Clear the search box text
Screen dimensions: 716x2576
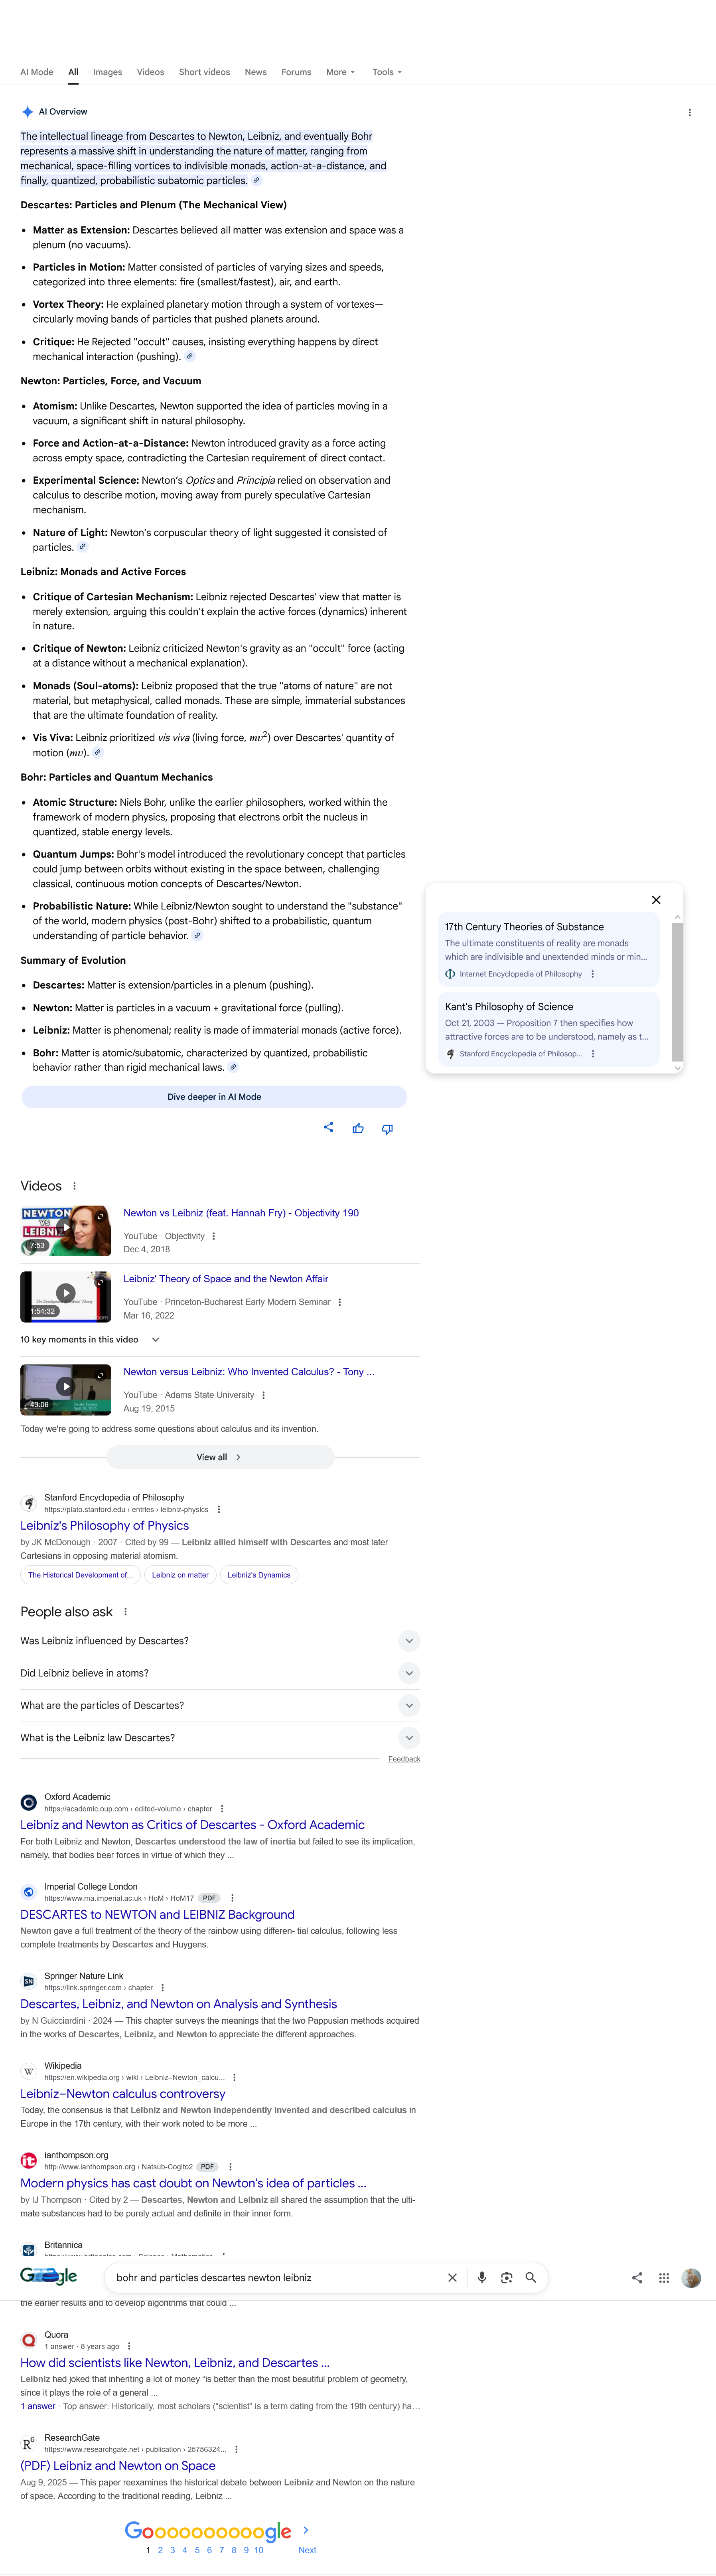coord(452,2278)
